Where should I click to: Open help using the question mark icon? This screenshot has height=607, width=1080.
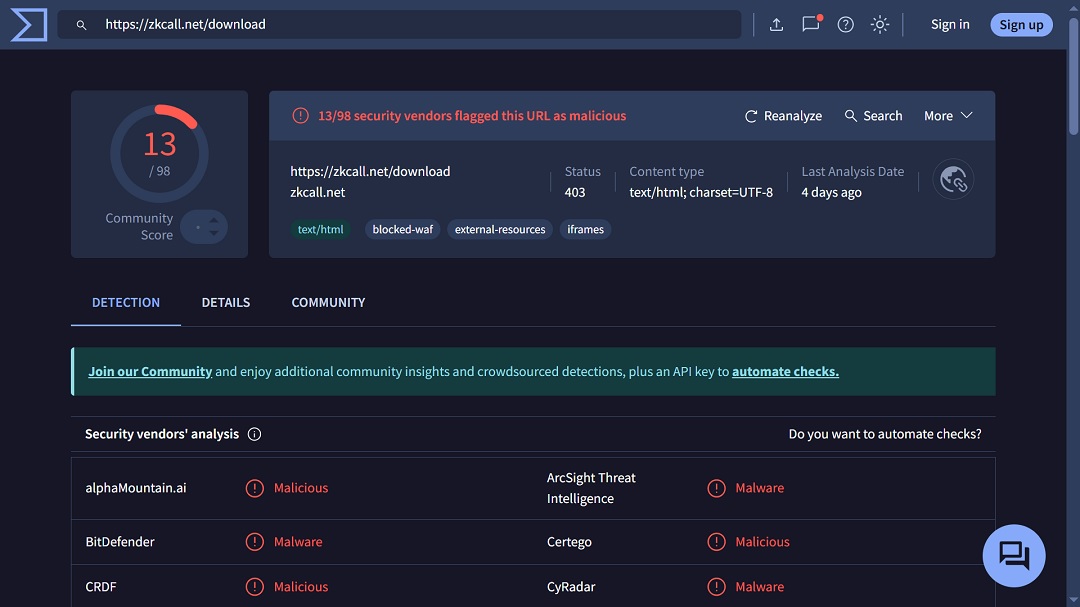point(845,24)
